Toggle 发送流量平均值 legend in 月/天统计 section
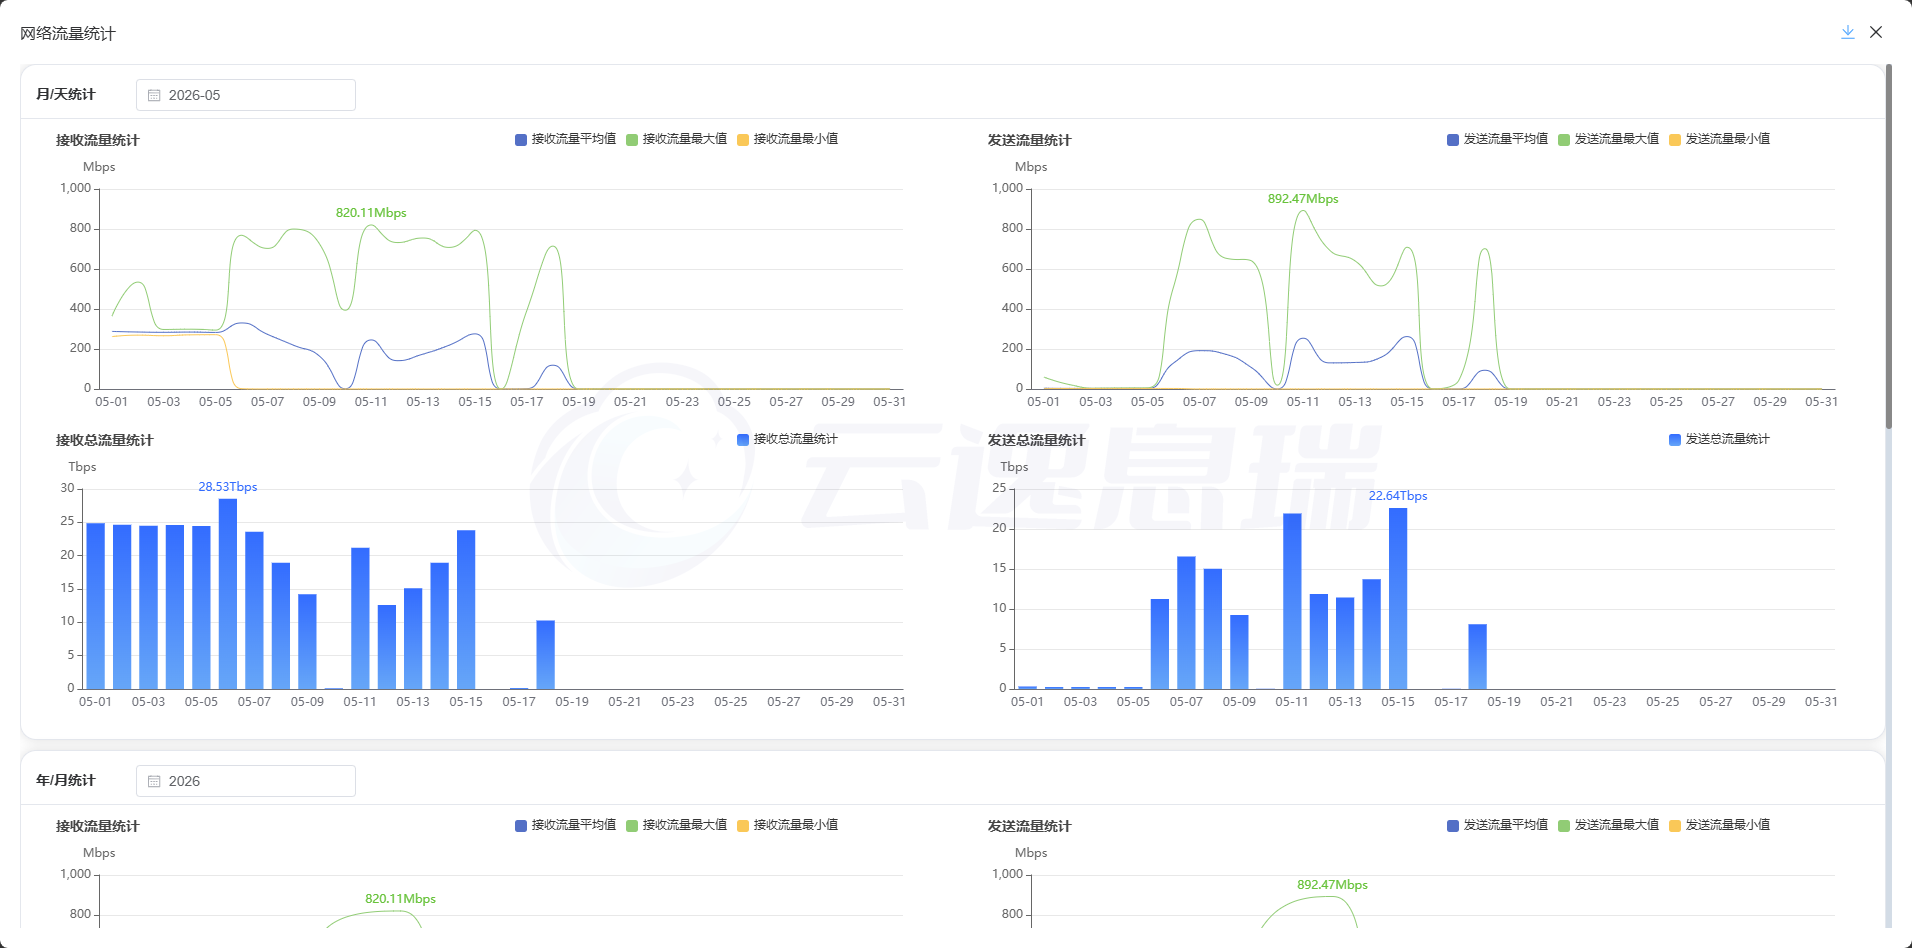The image size is (1912, 948). (x=1498, y=139)
